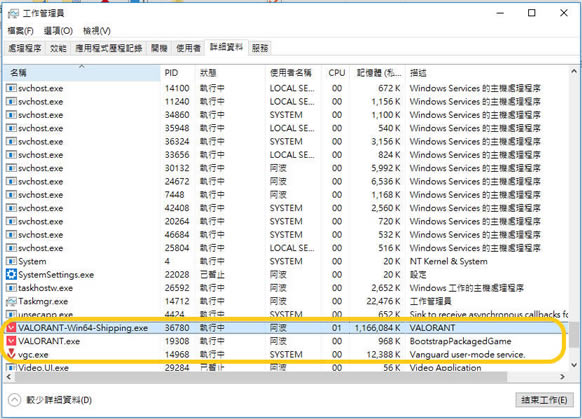Select the svchost.exe icon with PID 42408

12,208
